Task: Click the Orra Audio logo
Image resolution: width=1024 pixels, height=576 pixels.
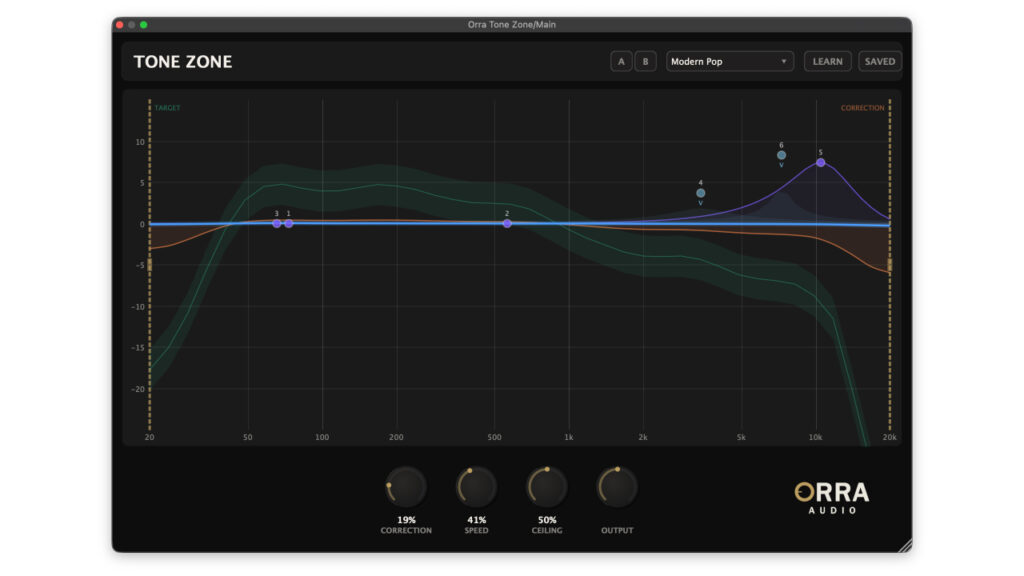Action: [x=832, y=496]
